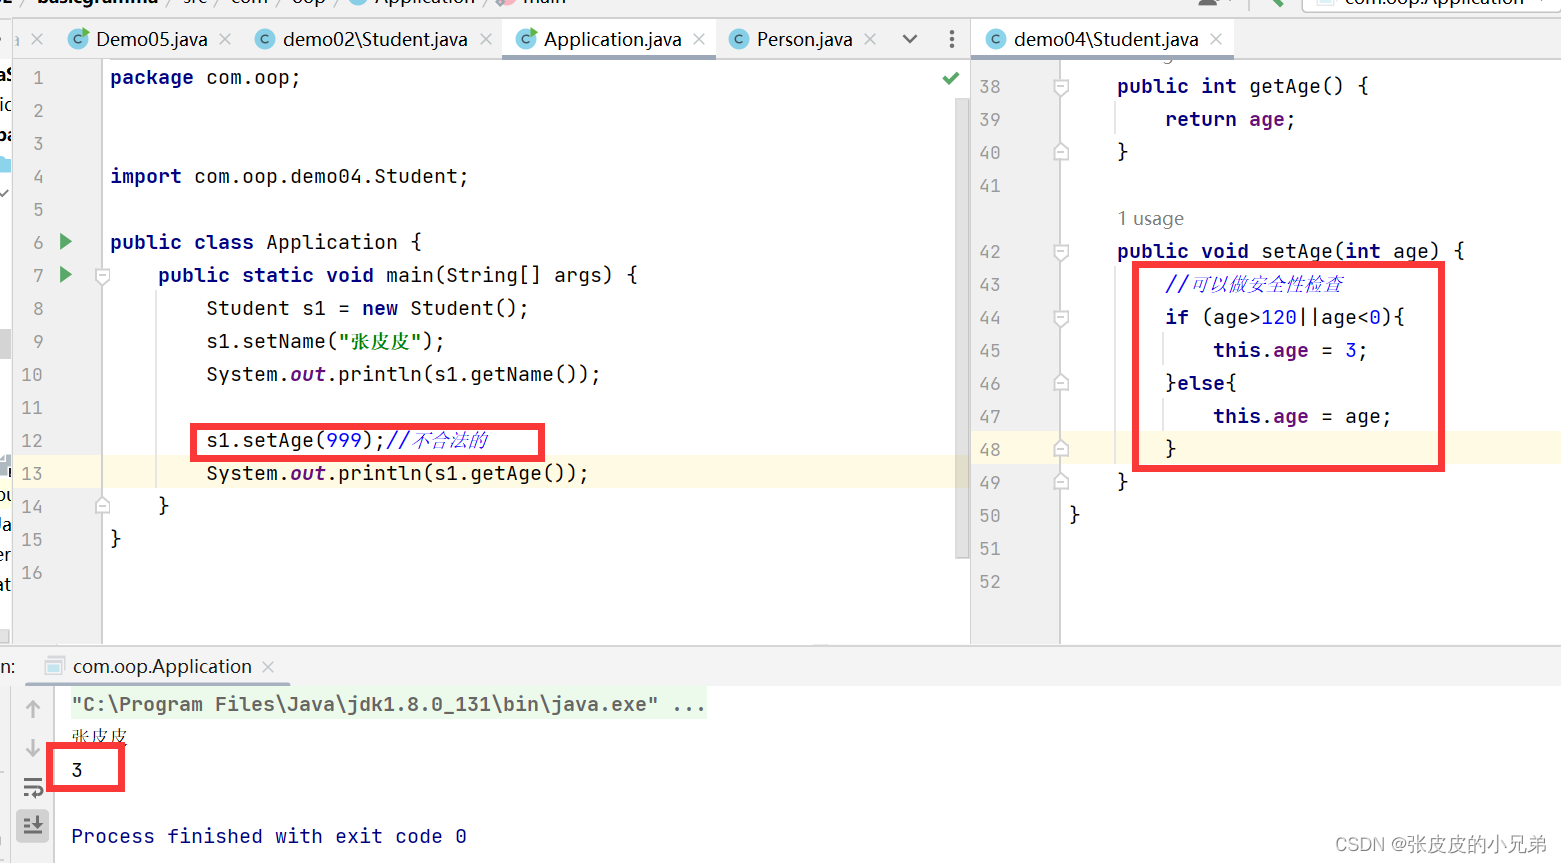Open the com.oop.Application run tab
This screenshot has height=863, width=1561.
162,666
